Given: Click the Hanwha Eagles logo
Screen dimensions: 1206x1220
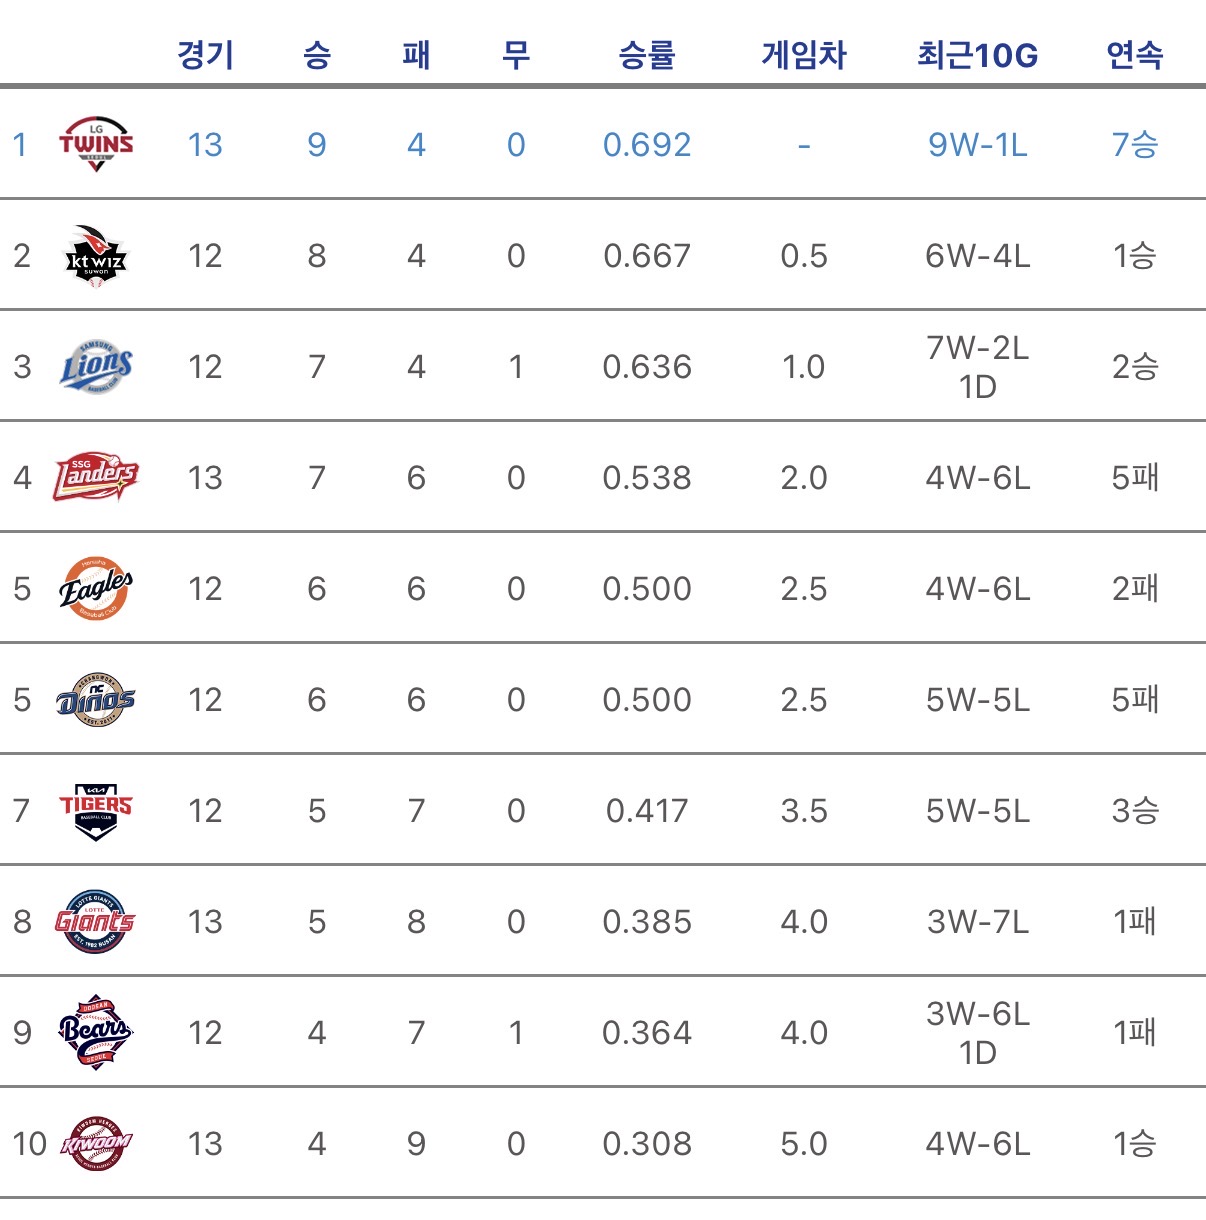Looking at the screenshot, I should click(96, 588).
